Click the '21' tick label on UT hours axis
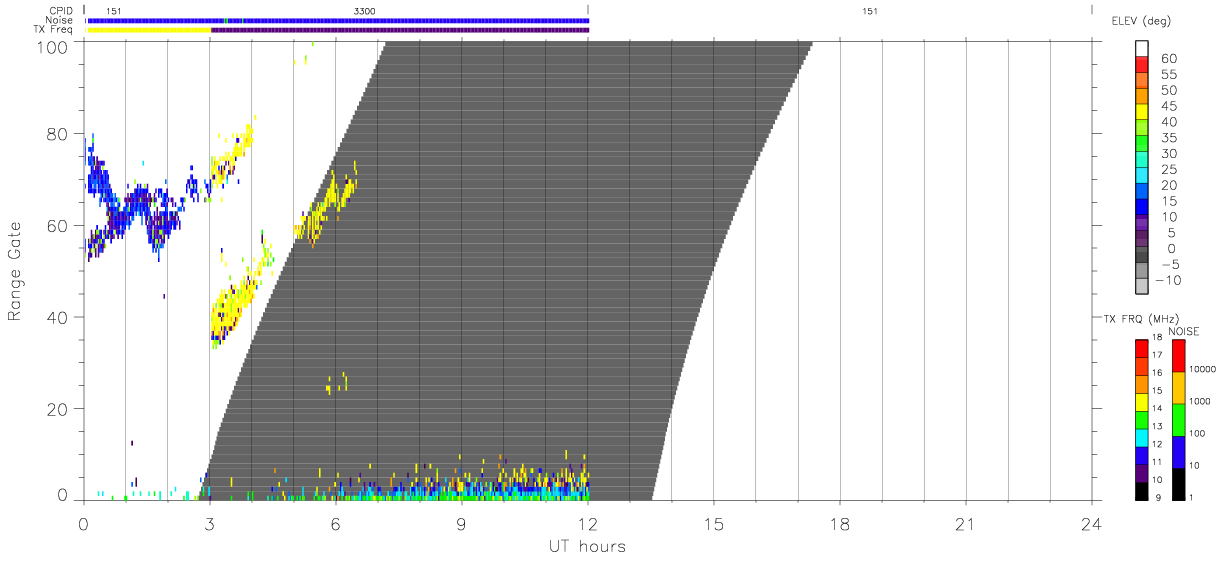Screen dimensions: 1228x567 pyautogui.click(x=965, y=524)
